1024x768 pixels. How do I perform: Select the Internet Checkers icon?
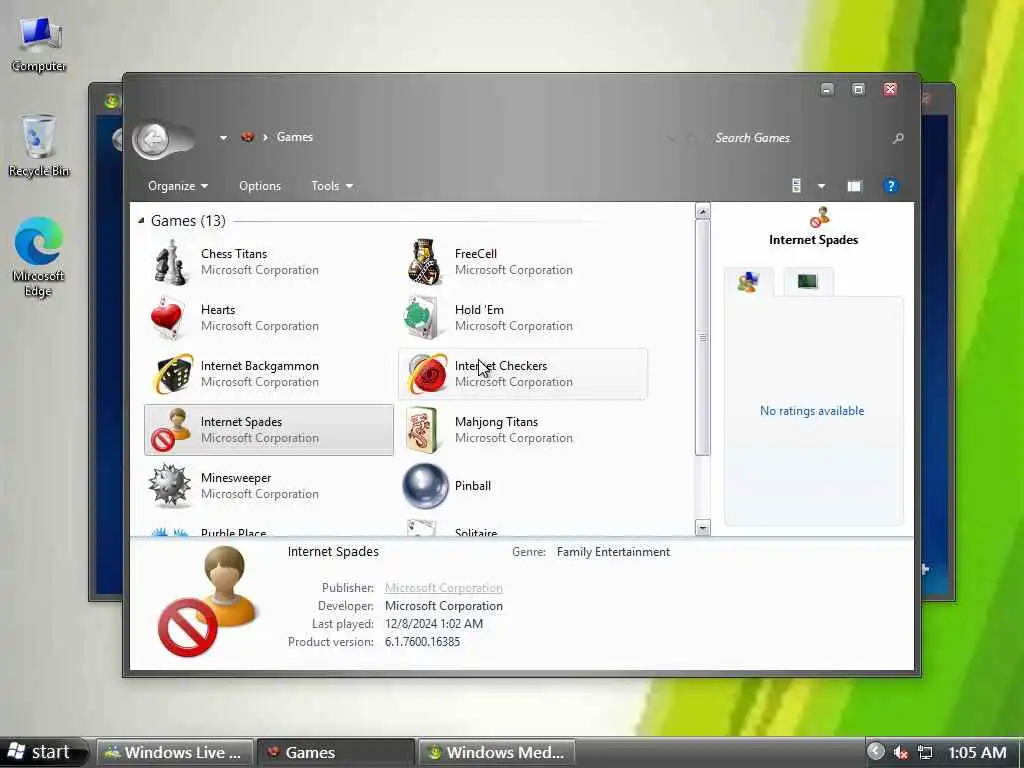coord(427,374)
